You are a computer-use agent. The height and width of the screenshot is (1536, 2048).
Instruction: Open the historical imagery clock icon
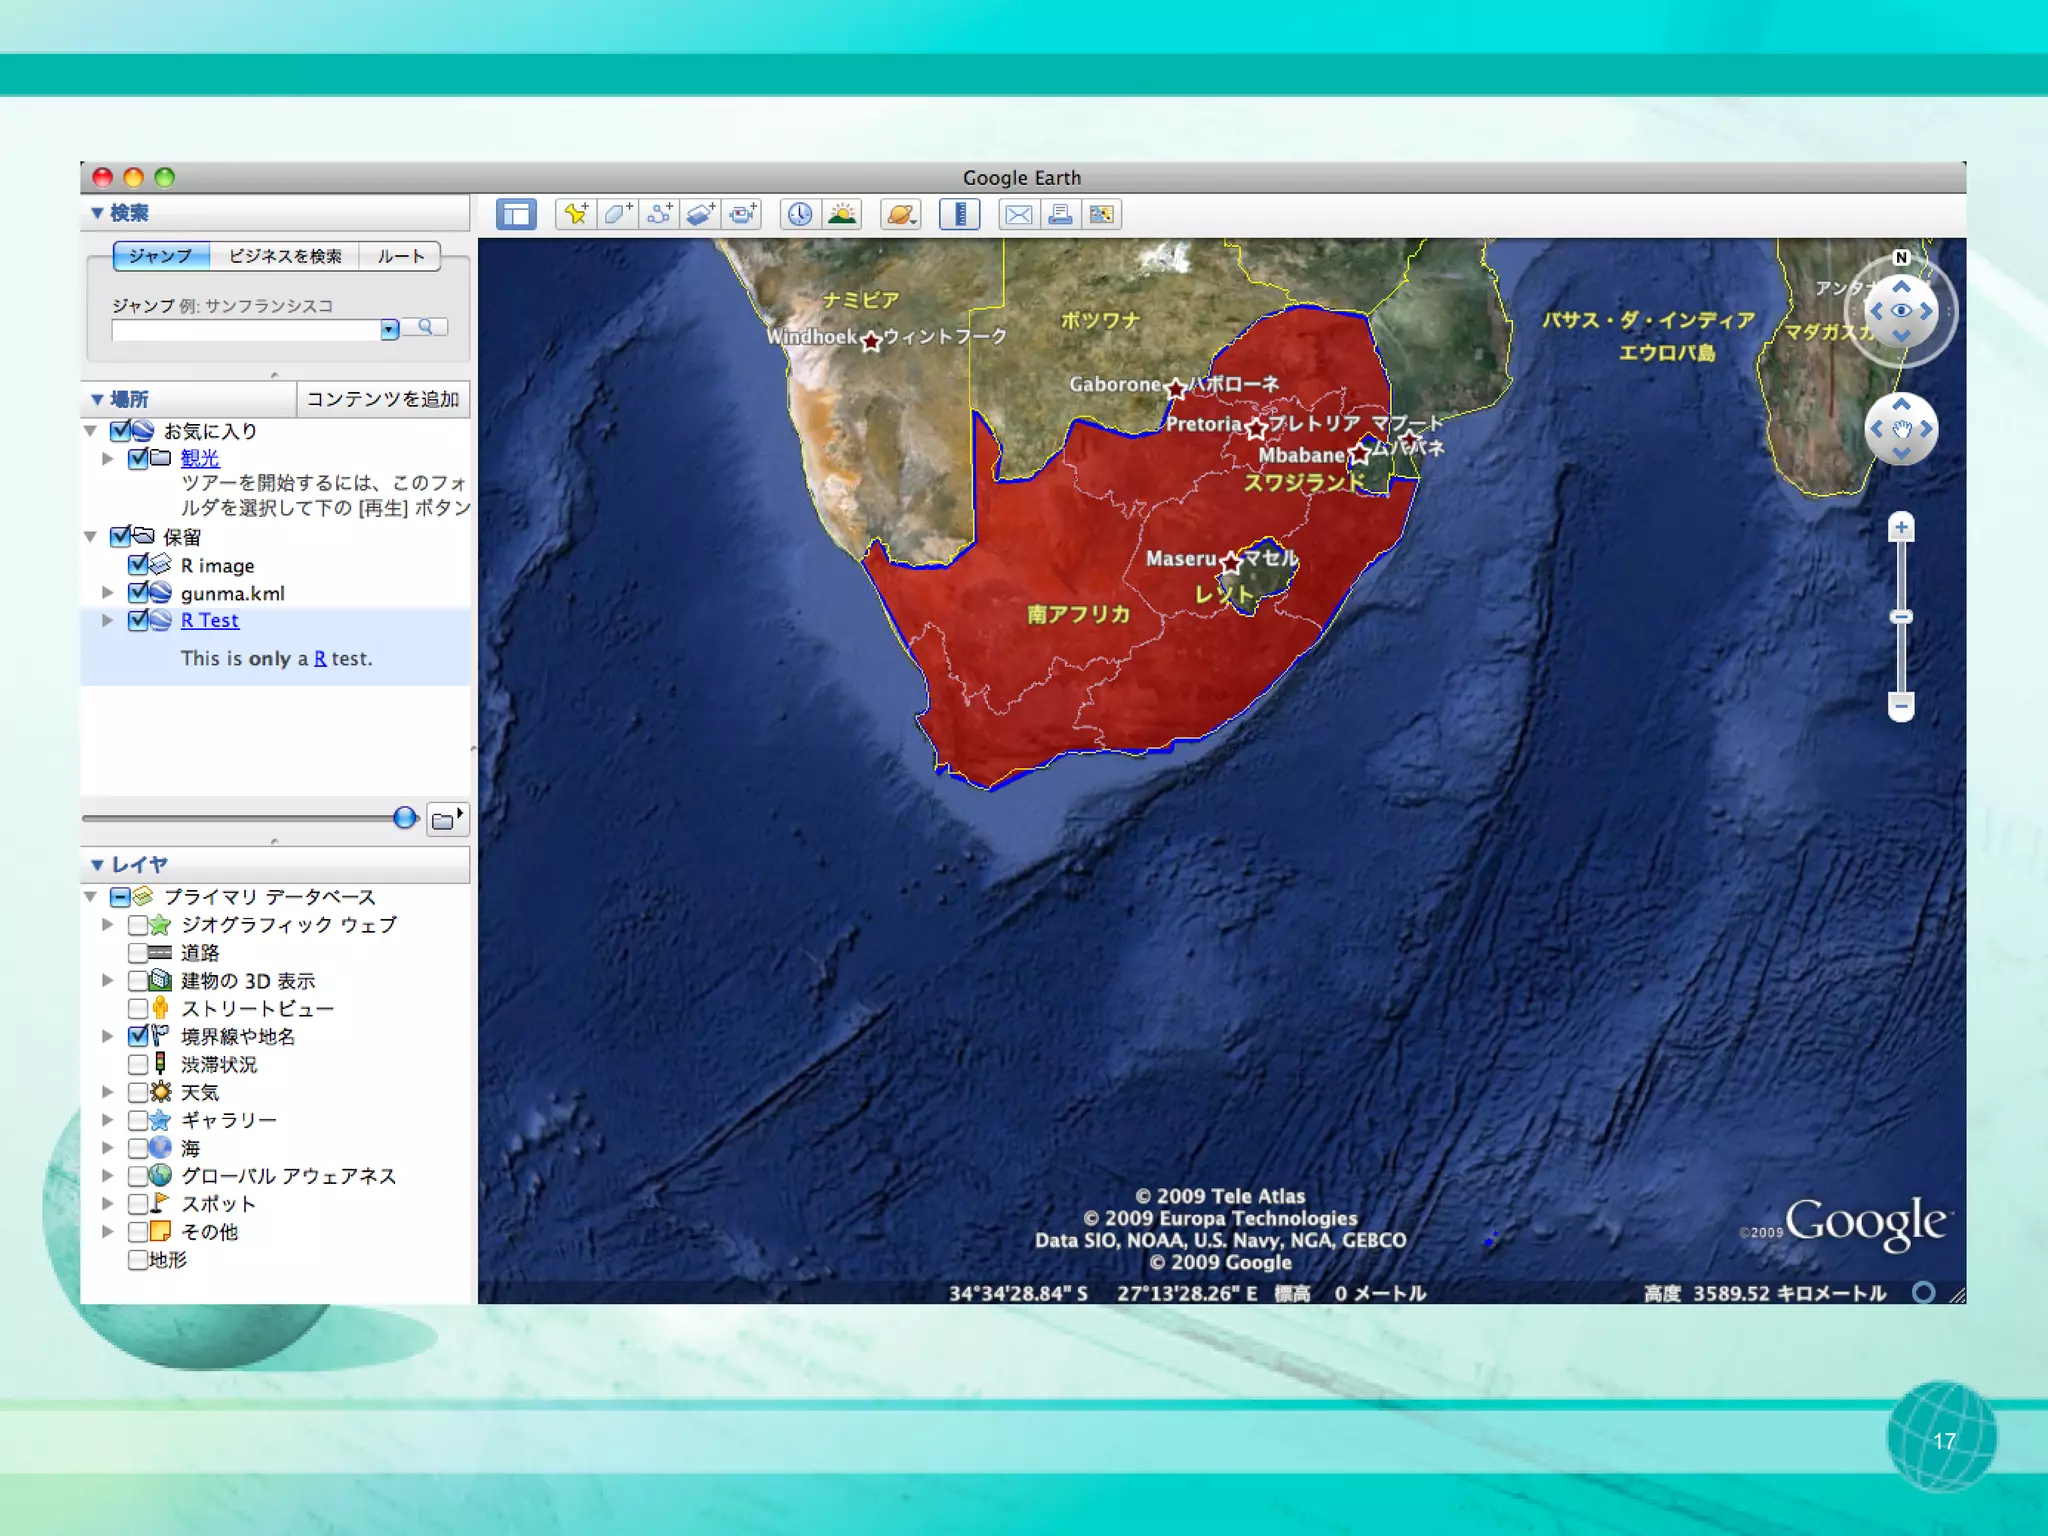[x=800, y=214]
